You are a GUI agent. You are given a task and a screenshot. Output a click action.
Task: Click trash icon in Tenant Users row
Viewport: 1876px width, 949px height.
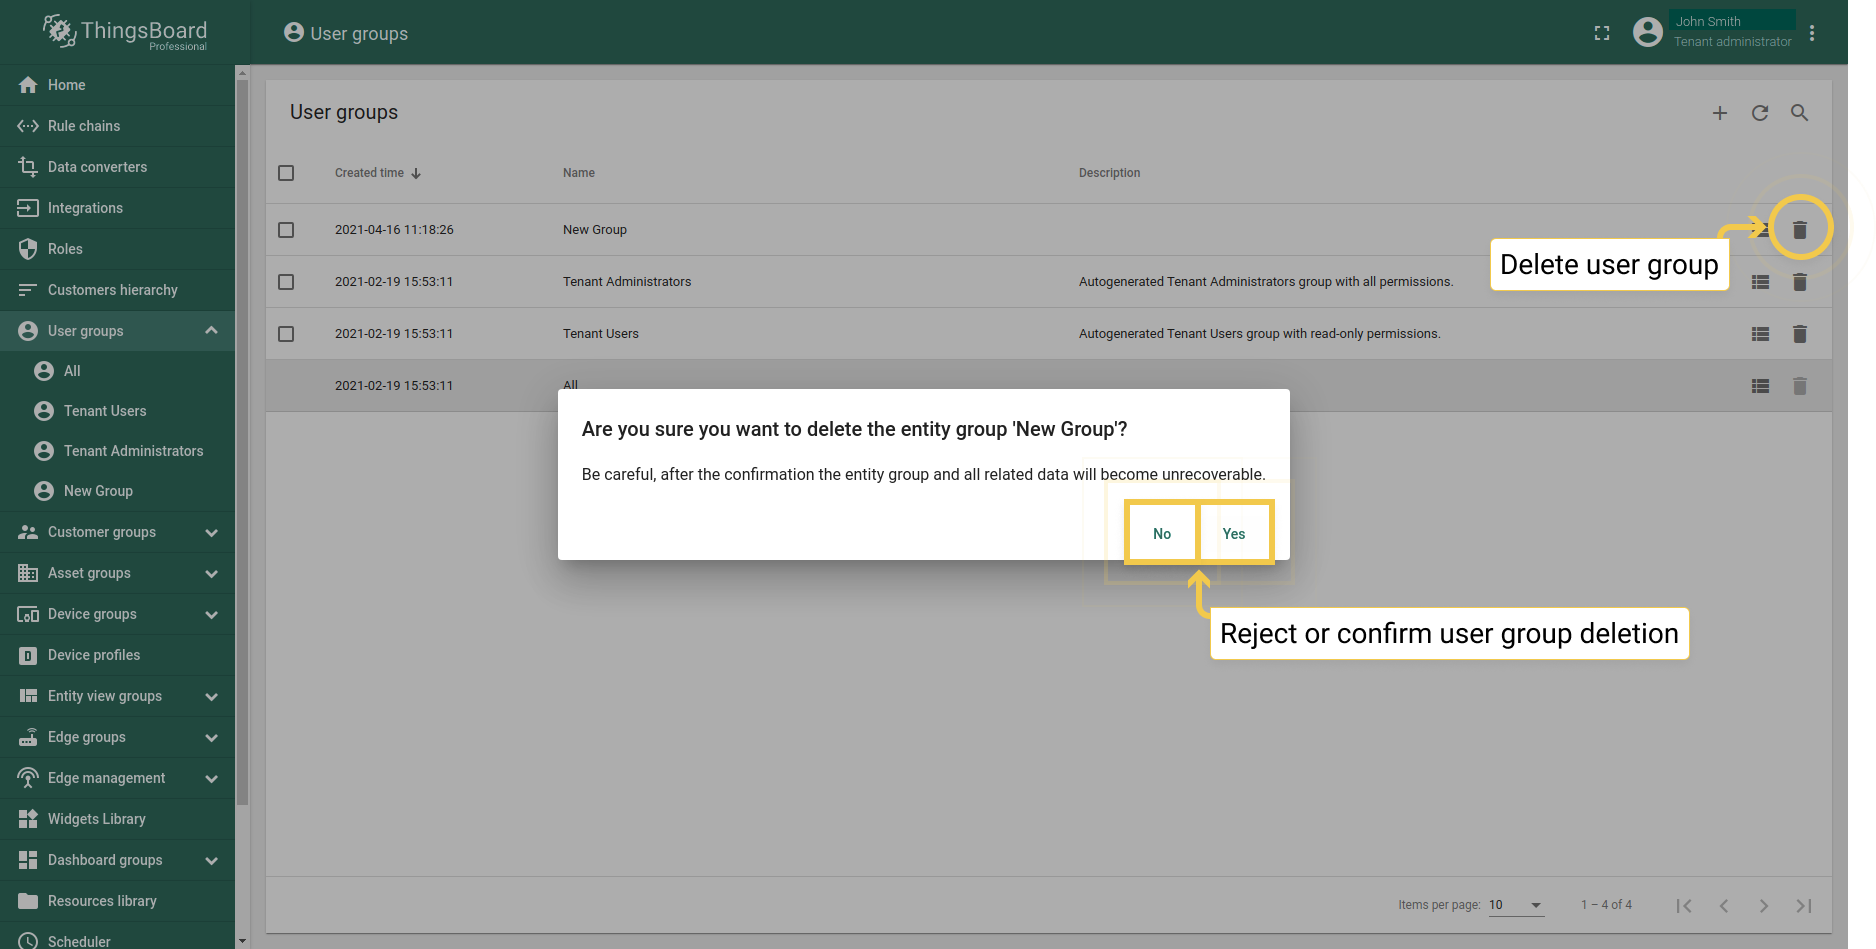pyautogui.click(x=1799, y=334)
